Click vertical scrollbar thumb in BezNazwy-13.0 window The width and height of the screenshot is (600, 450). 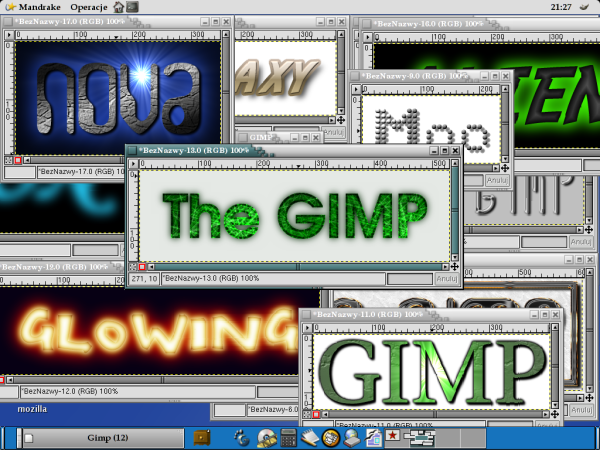click(455, 210)
